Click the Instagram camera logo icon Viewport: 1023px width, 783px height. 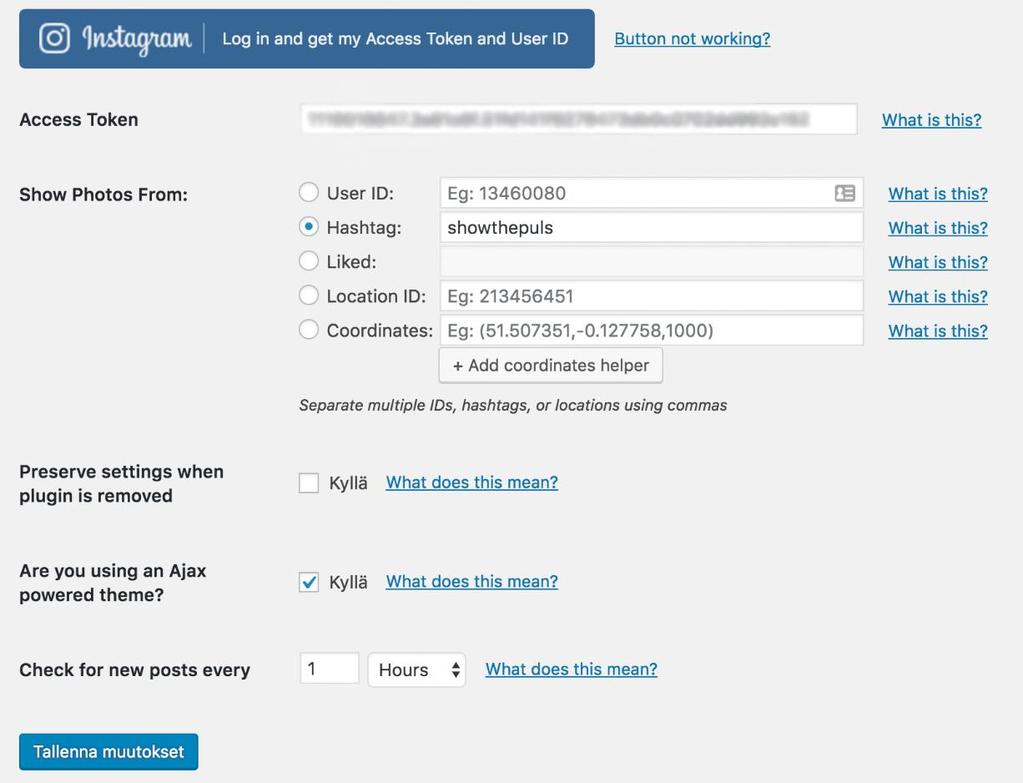coord(54,38)
